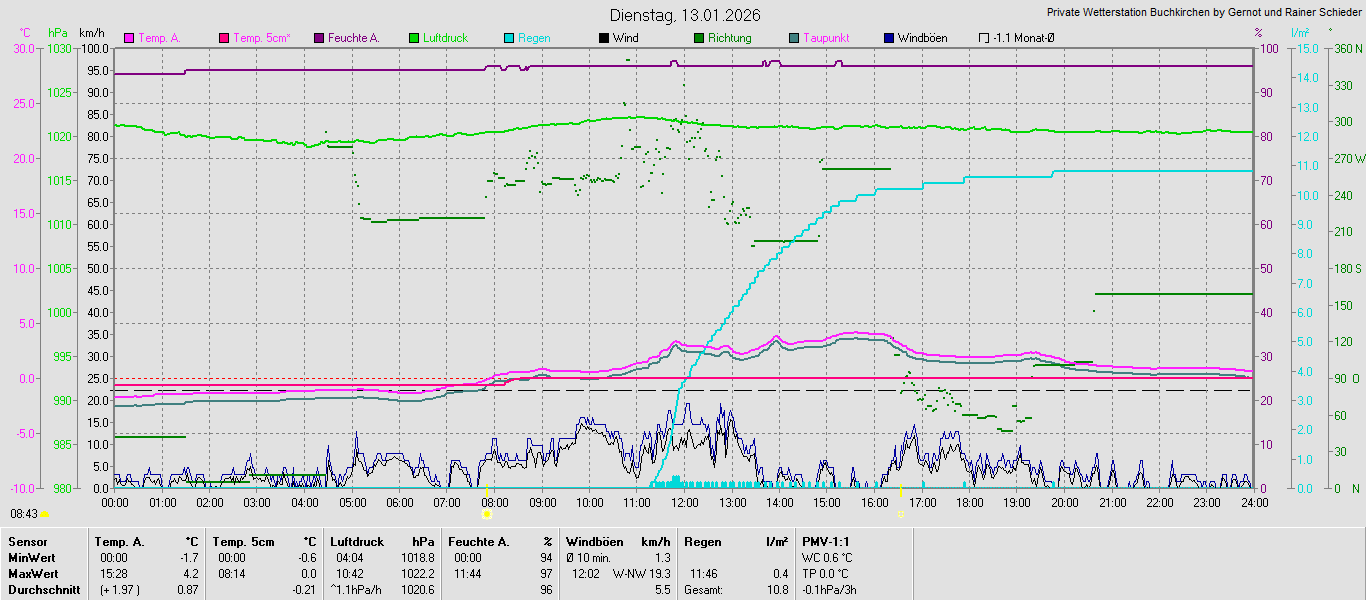Click the 08:43 day length indicator

pyautogui.click(x=24, y=514)
